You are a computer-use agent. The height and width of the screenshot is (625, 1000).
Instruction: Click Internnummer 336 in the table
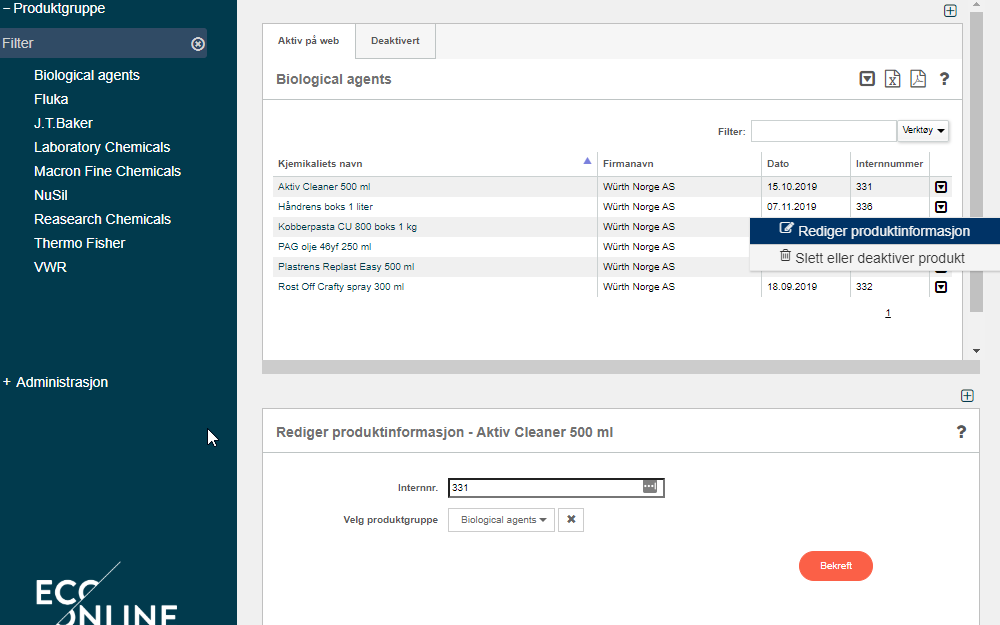coord(864,207)
